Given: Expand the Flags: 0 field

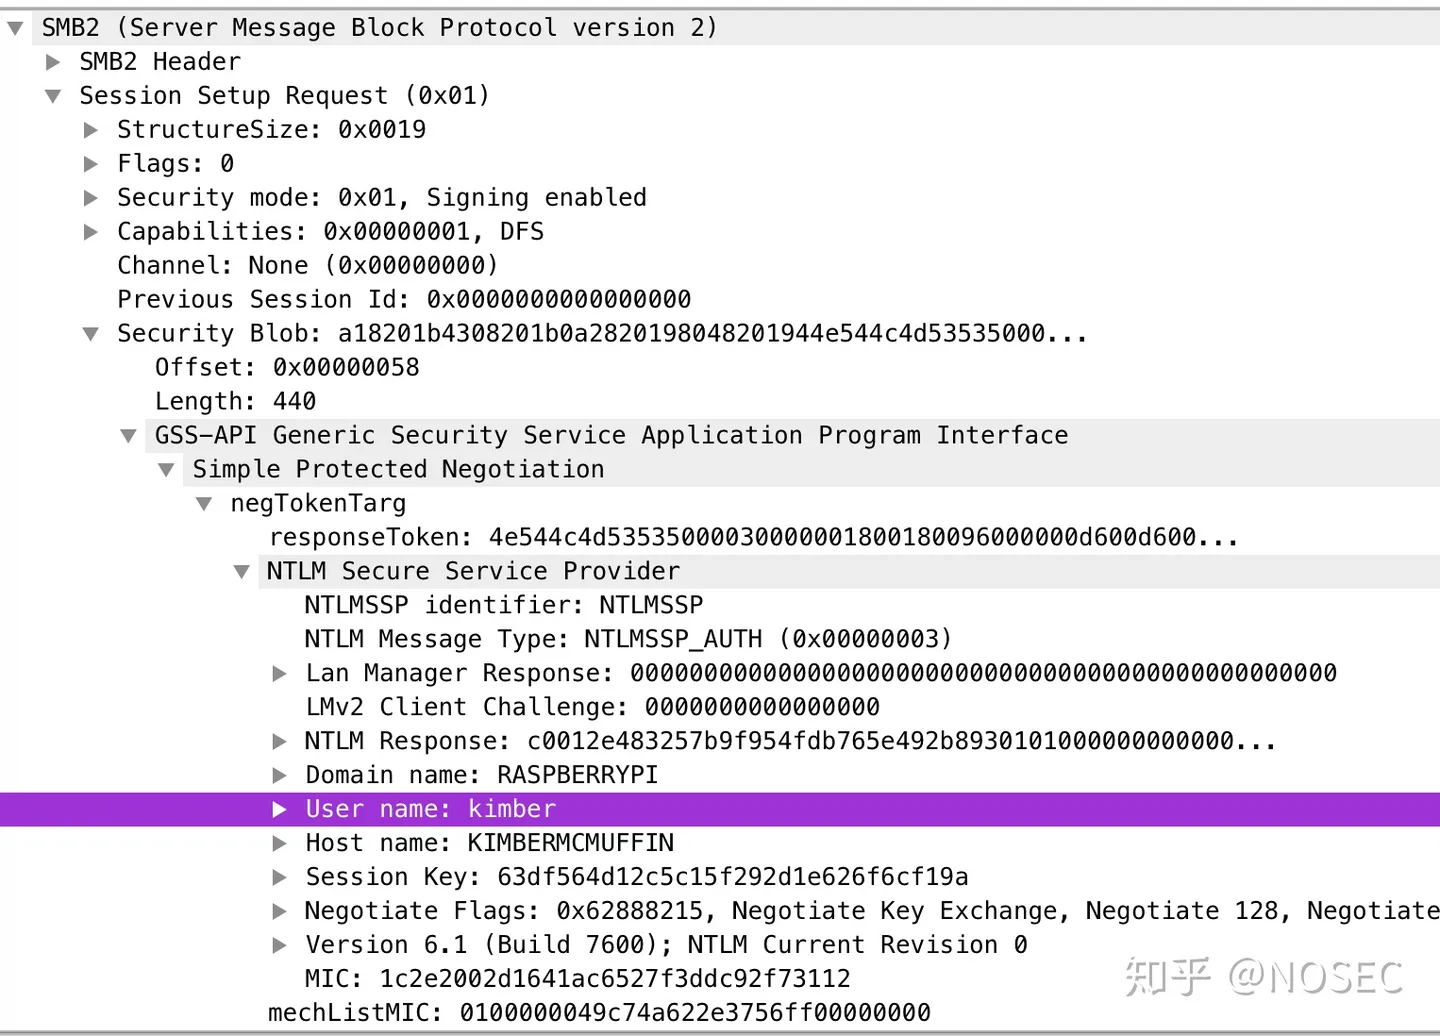Looking at the screenshot, I should click(91, 164).
